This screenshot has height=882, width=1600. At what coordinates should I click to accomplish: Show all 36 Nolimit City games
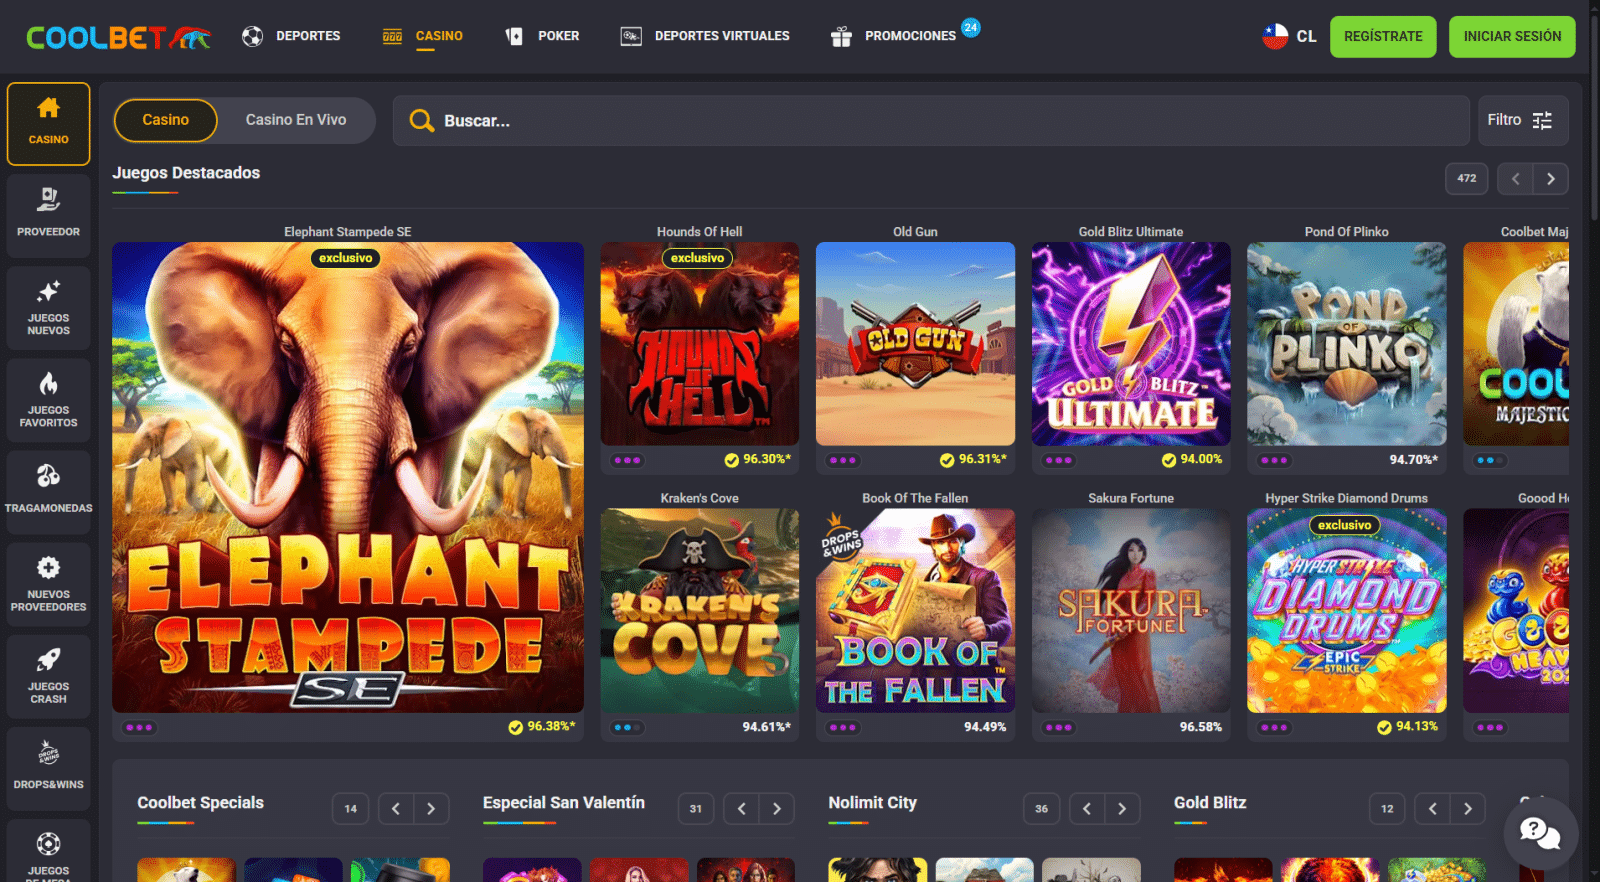[x=1042, y=809]
